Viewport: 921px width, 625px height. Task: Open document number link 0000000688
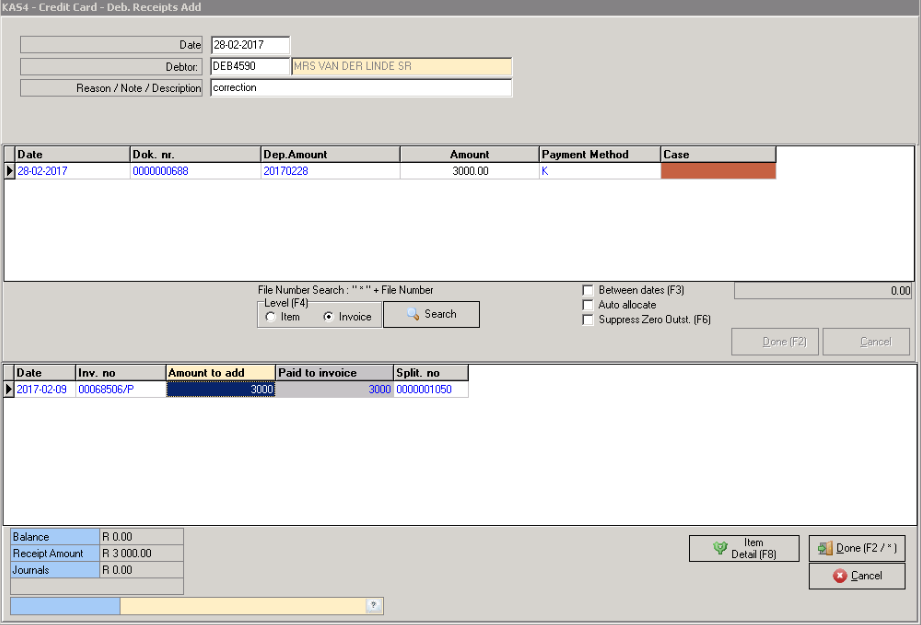[x=159, y=170]
